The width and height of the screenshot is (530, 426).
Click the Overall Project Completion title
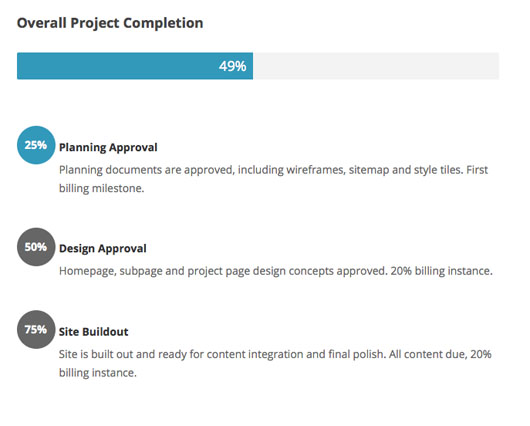pos(110,23)
